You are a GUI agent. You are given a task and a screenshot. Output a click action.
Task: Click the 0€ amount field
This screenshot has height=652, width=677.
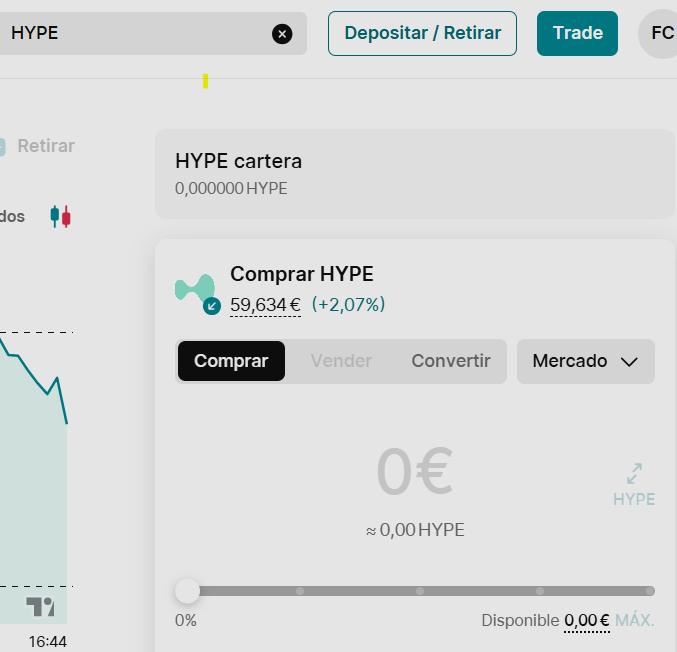point(414,471)
